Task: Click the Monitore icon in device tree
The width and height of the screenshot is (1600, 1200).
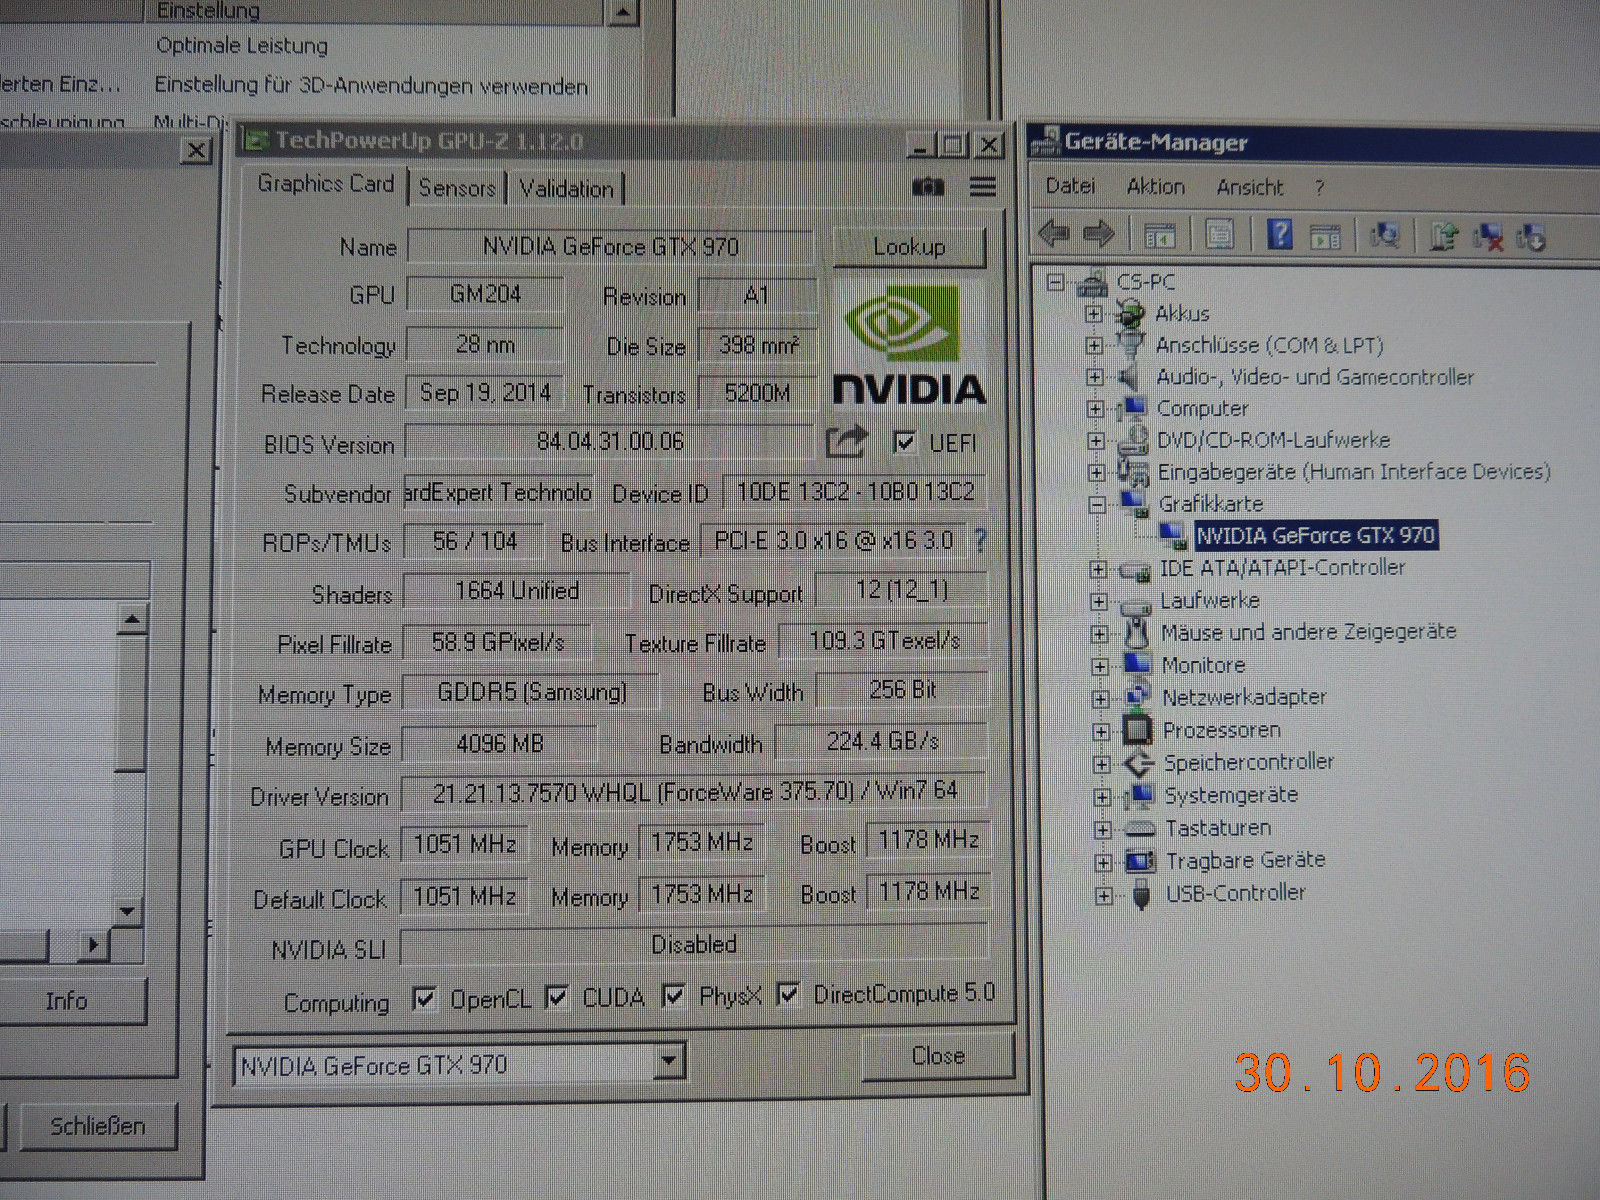Action: 1137,664
